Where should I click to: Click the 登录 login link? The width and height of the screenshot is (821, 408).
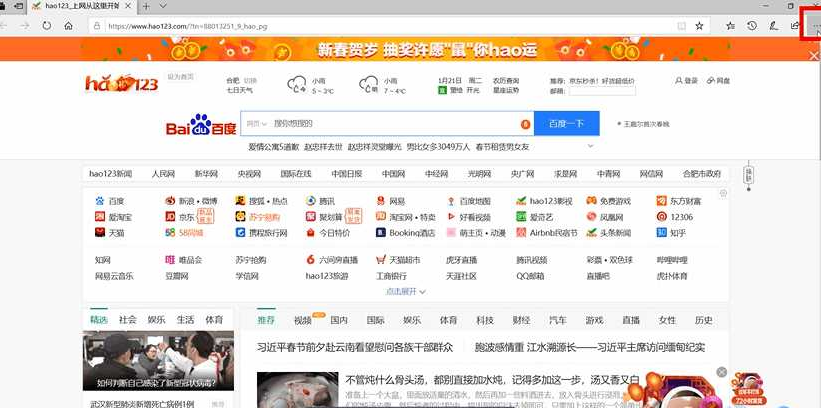[x=686, y=81]
